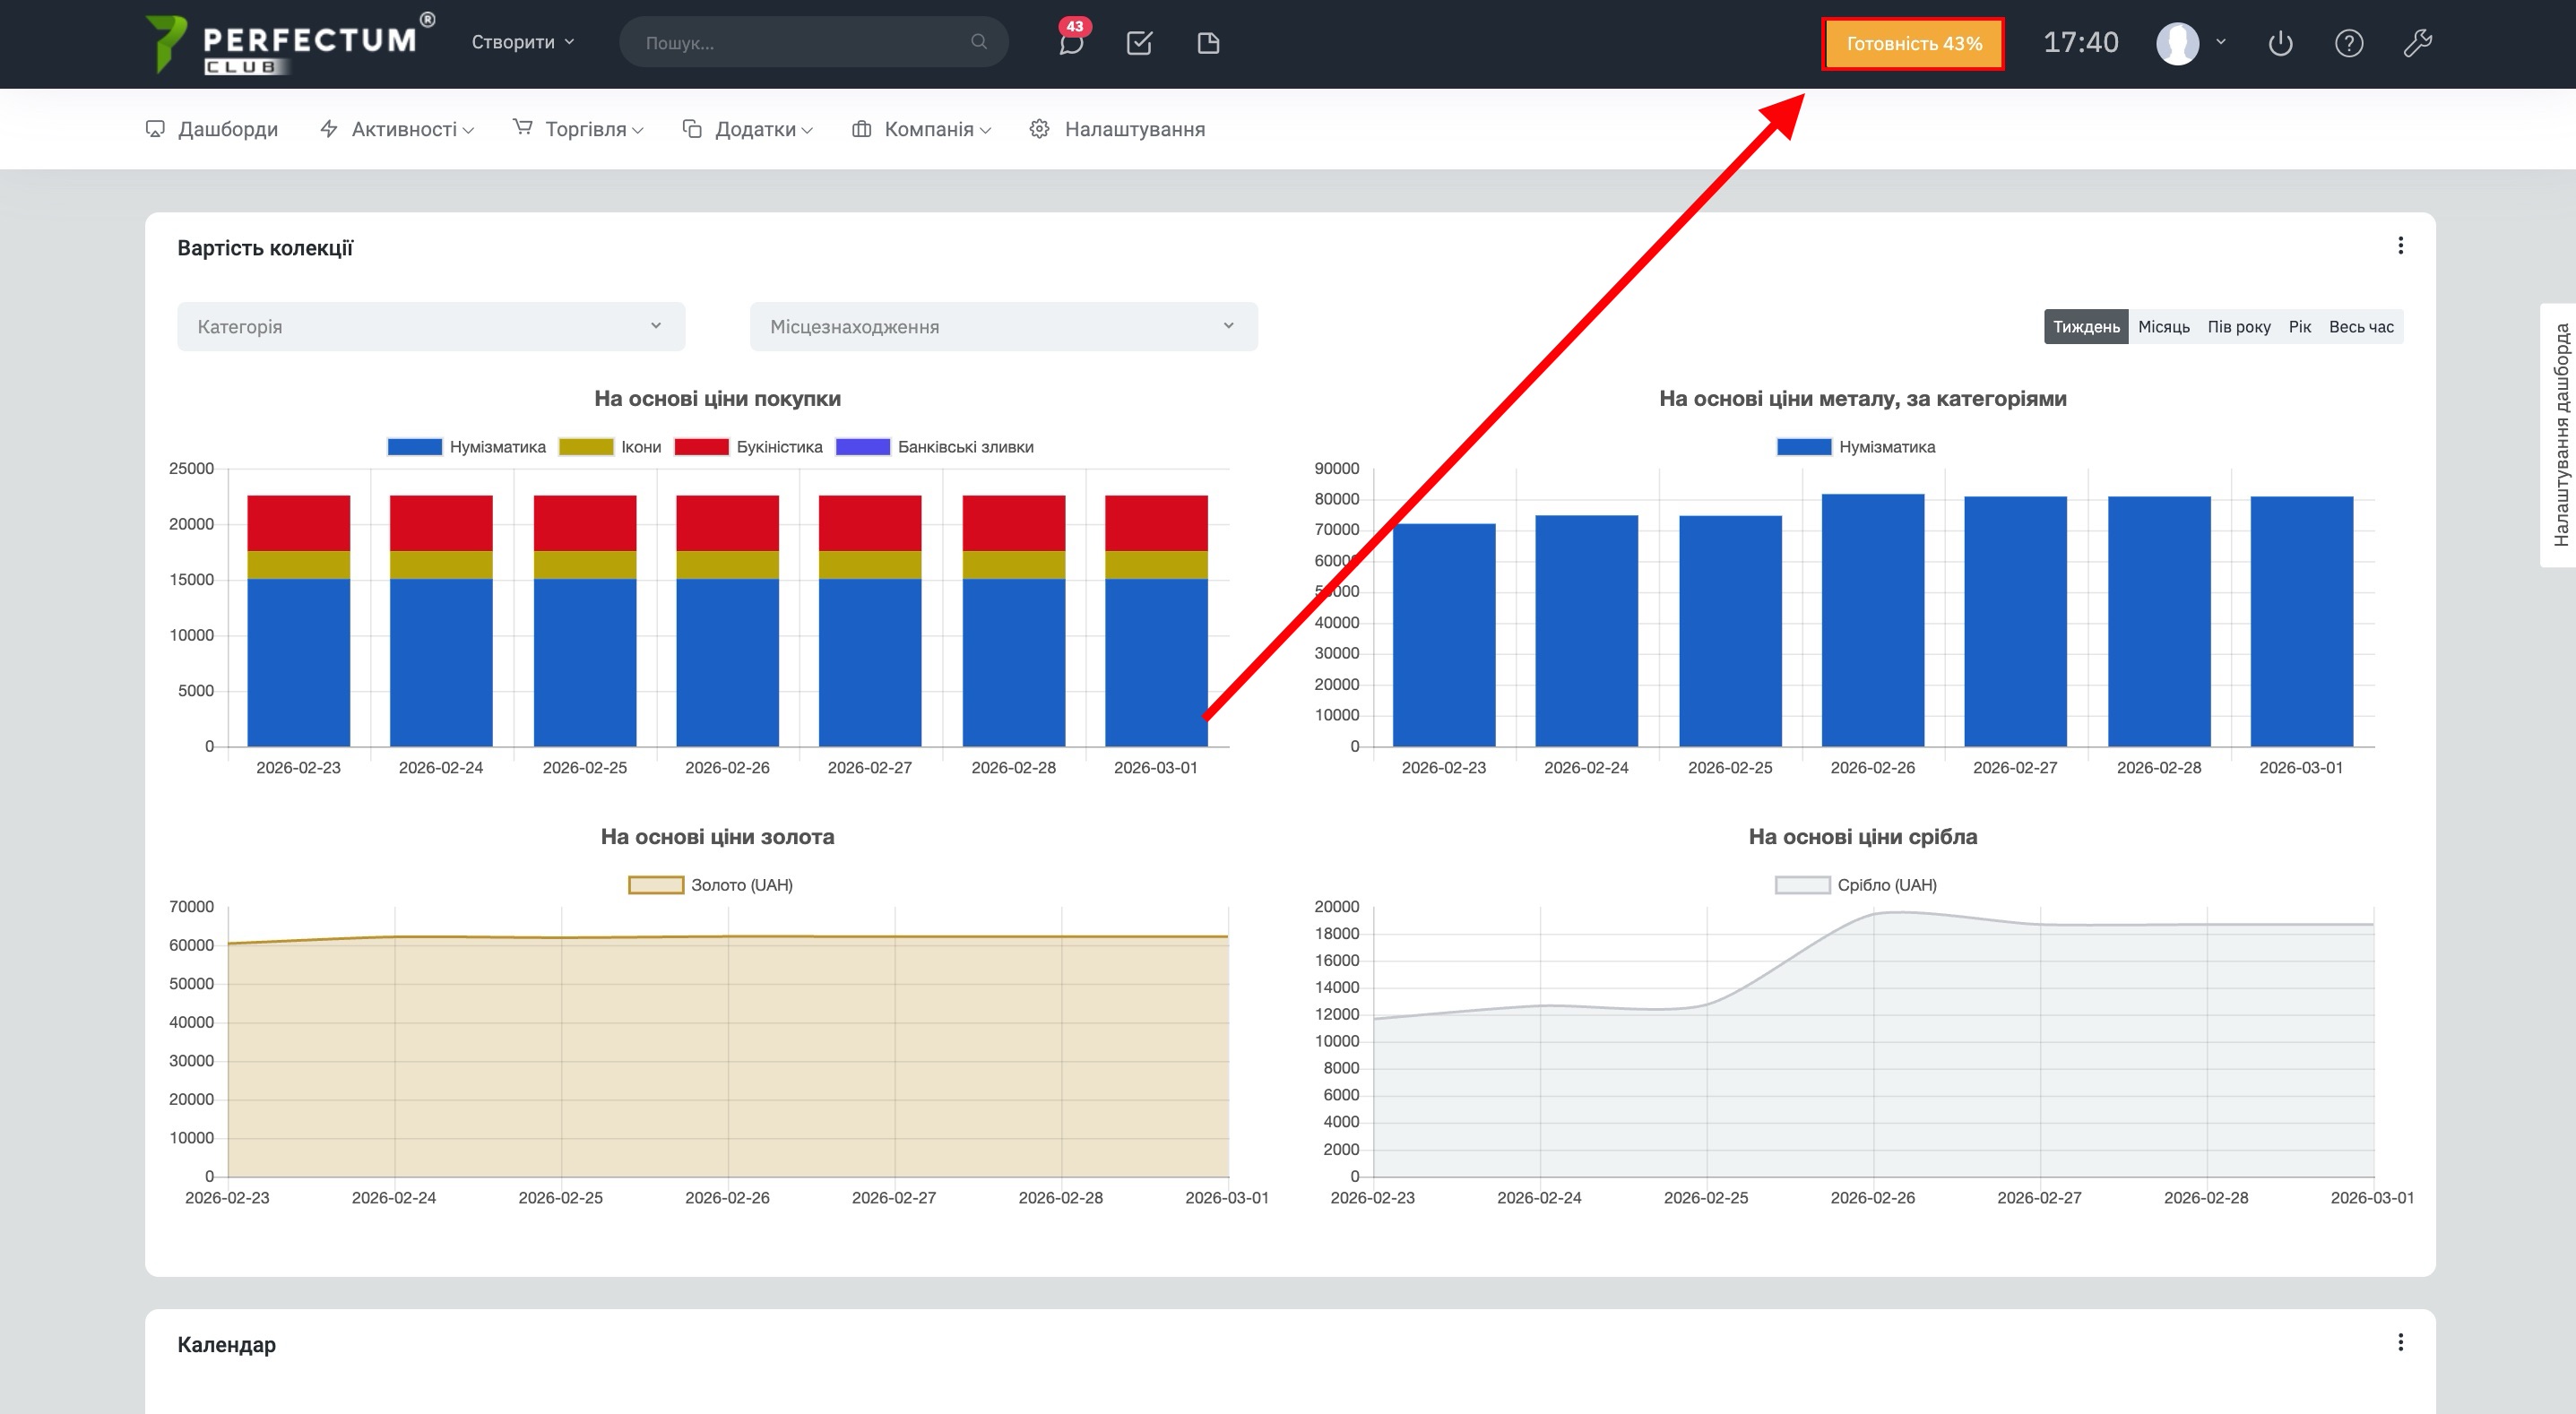Switch period to Місяць tab
The width and height of the screenshot is (2576, 1414).
click(2163, 327)
